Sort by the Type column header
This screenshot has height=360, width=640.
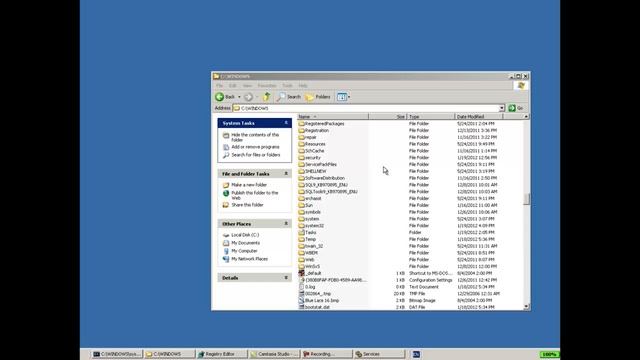[x=431, y=117]
